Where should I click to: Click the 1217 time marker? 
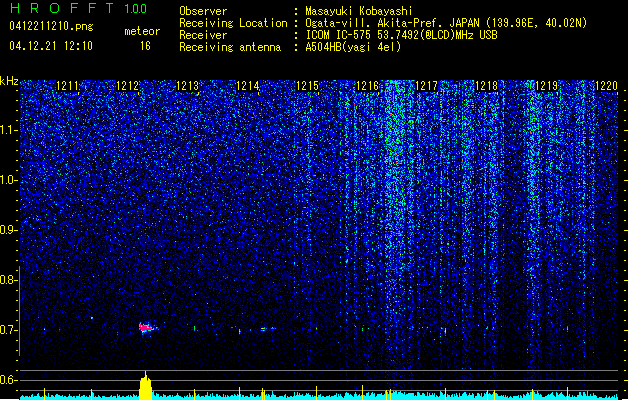point(426,86)
